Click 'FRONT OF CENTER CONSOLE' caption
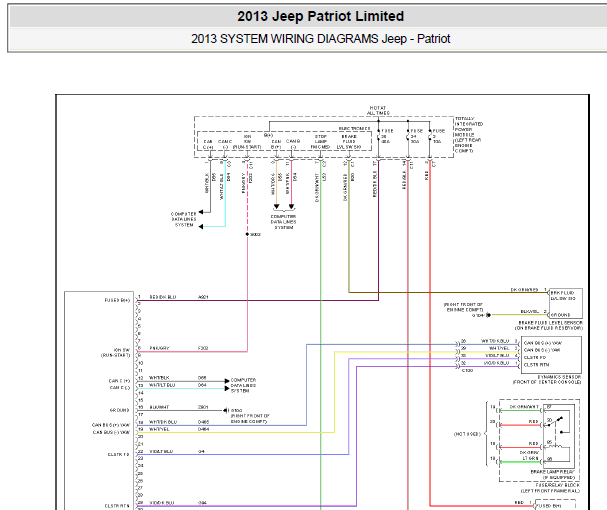The width and height of the screenshot is (607, 510). [x=547, y=382]
